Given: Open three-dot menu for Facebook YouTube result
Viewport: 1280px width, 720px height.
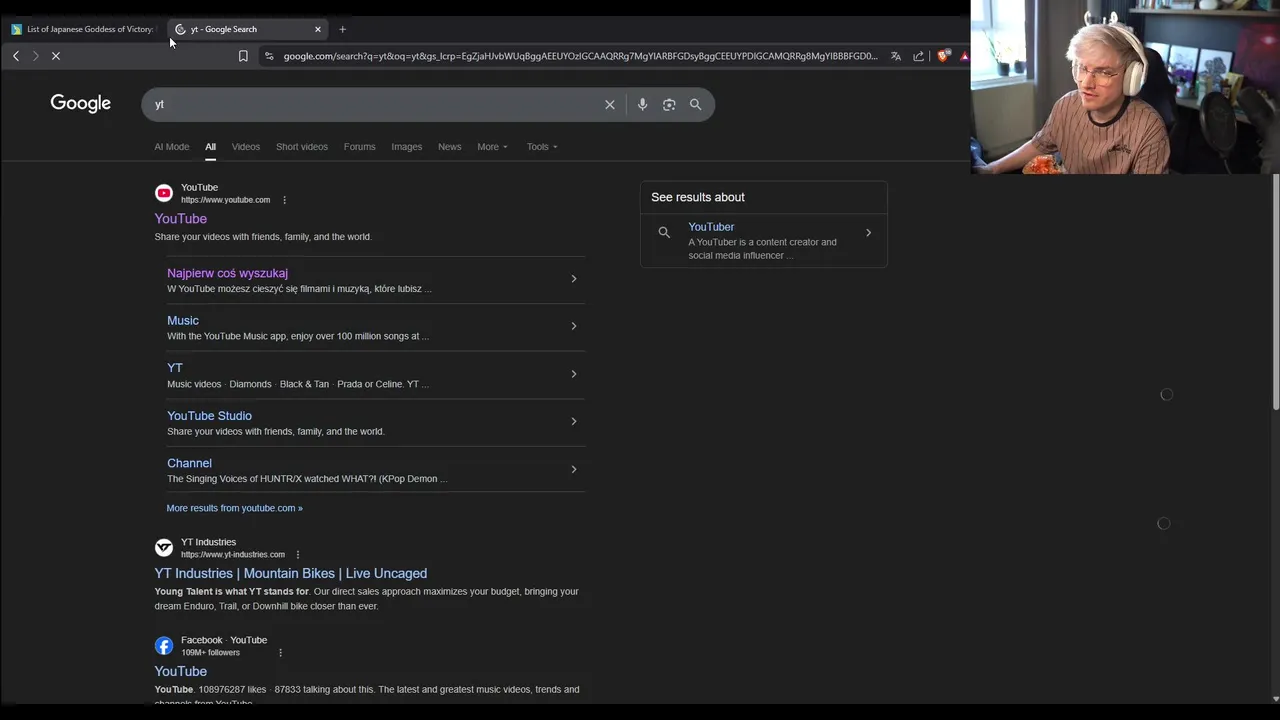Looking at the screenshot, I should coord(280,653).
